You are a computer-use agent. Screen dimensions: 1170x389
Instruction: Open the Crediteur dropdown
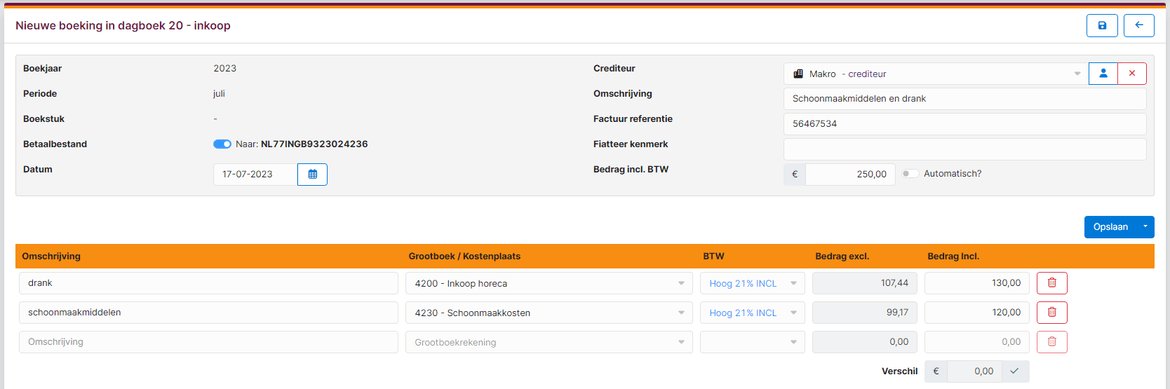click(936, 74)
